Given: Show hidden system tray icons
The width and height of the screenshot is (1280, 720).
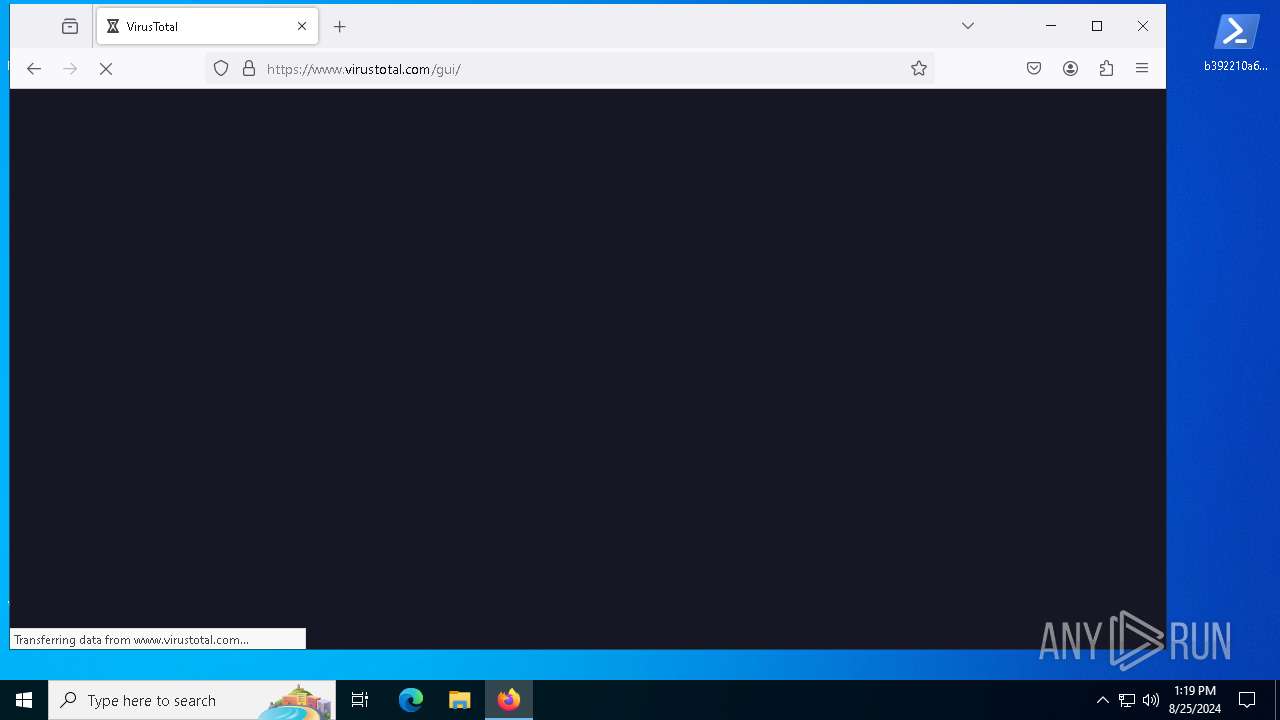Looking at the screenshot, I should (x=1102, y=700).
